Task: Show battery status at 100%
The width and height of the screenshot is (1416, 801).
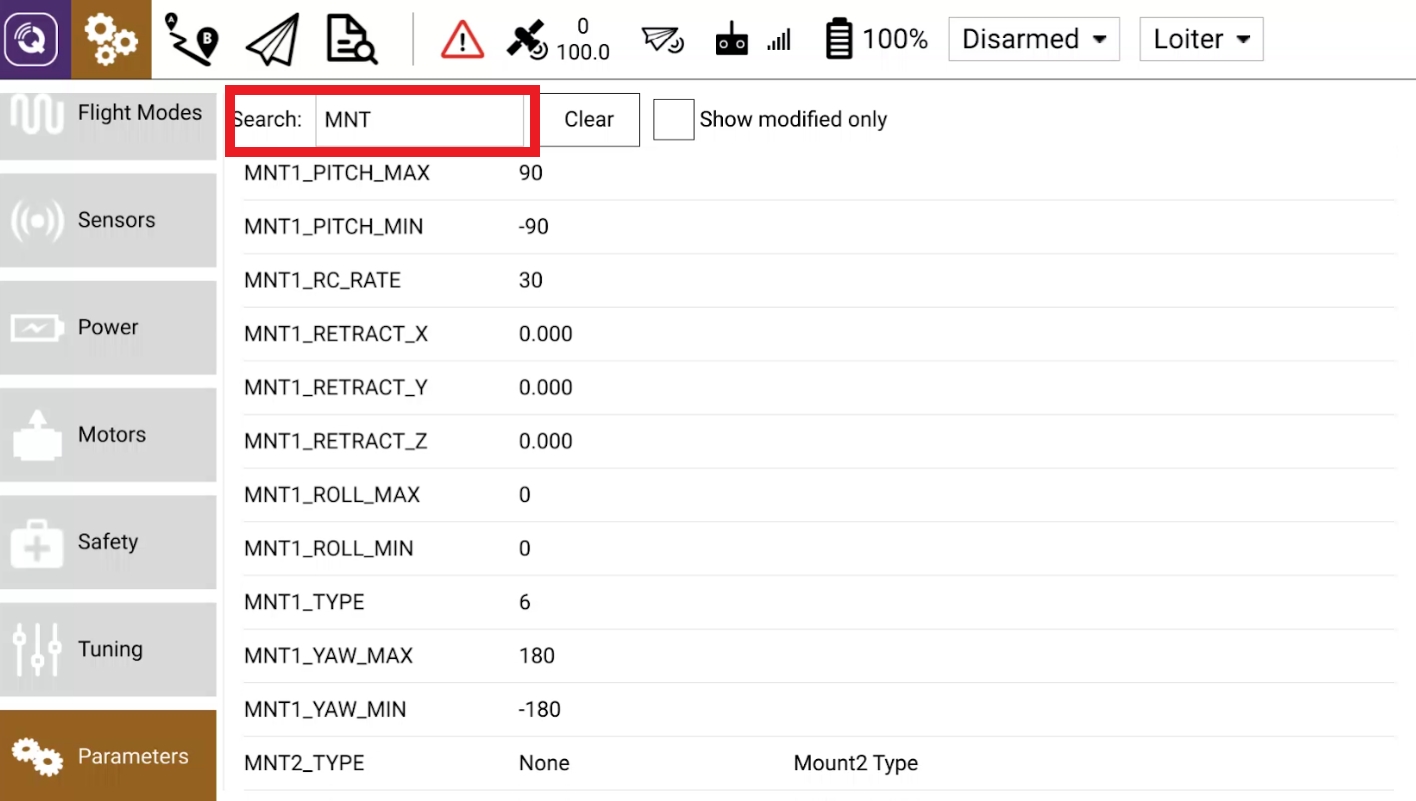Action: click(876, 40)
